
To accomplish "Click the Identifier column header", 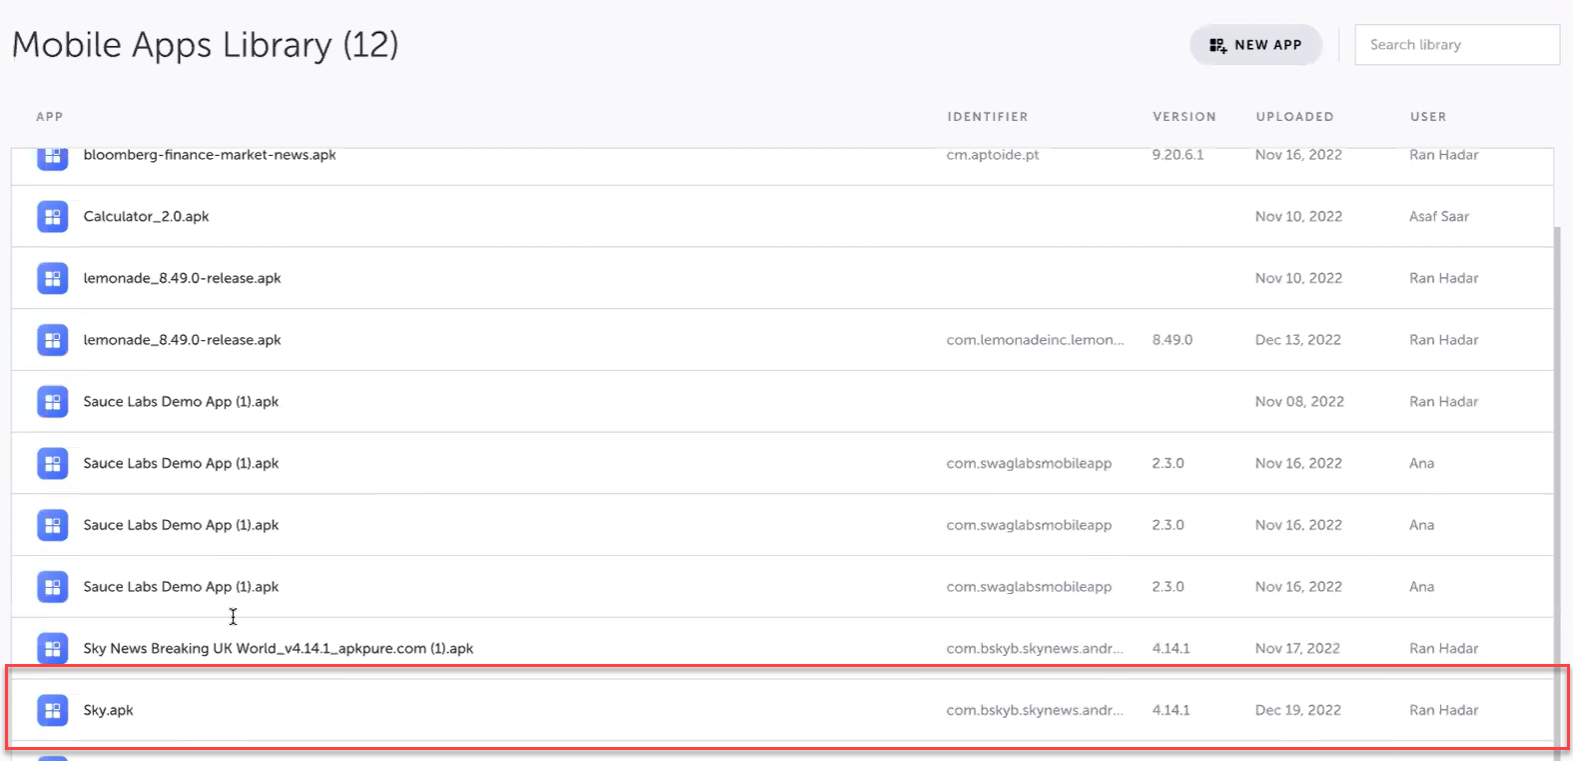I will pyautogui.click(x=987, y=117).
